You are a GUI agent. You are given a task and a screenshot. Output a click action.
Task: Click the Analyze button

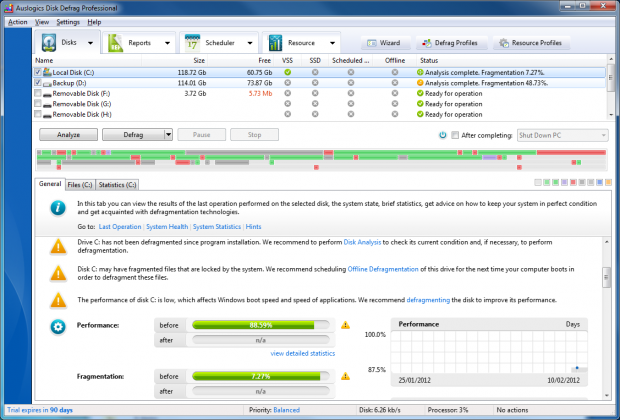68,134
